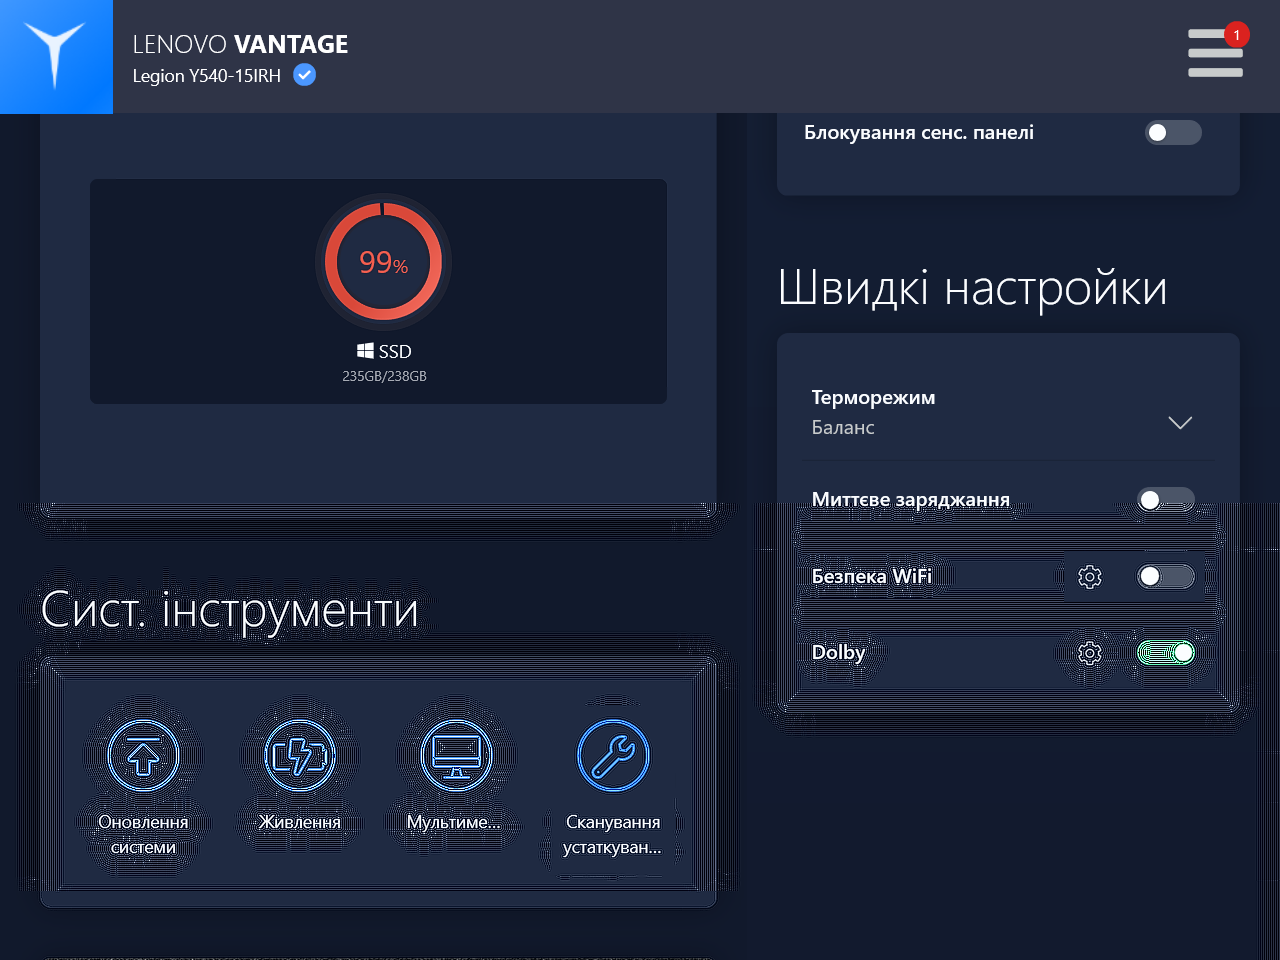Click the Блокування сенс. панелі label

point(919,132)
